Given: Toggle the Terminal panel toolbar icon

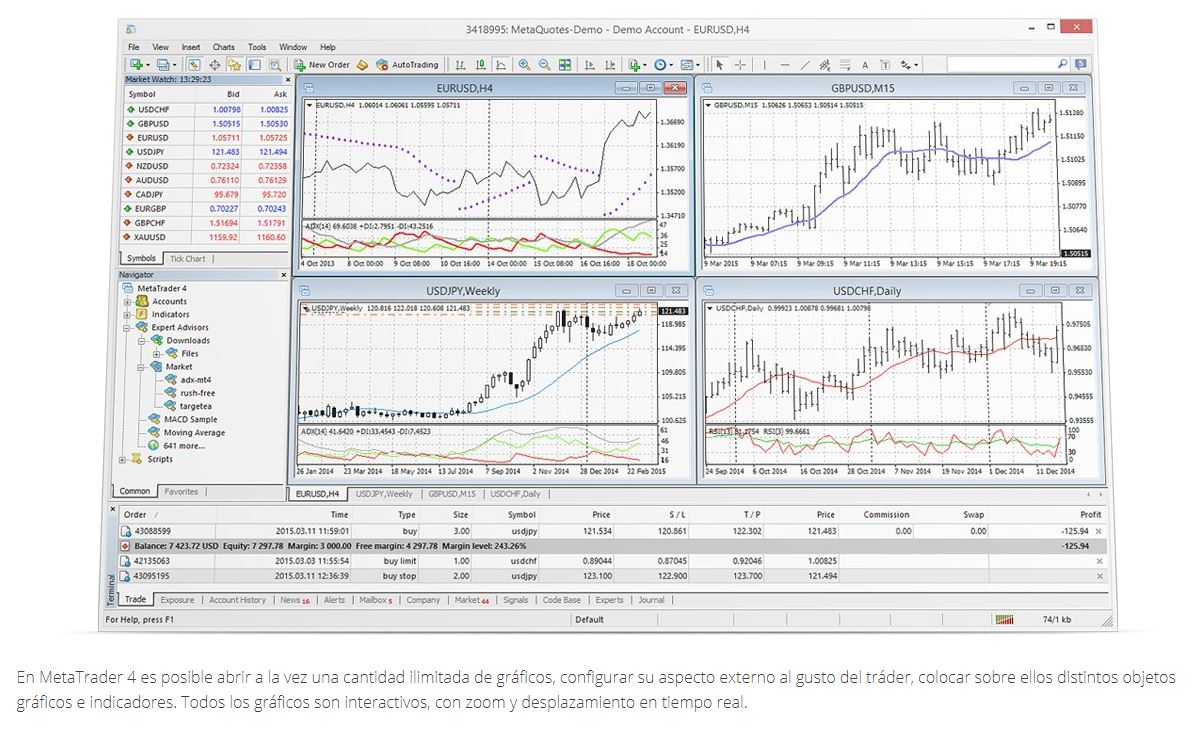Looking at the screenshot, I should (254, 65).
